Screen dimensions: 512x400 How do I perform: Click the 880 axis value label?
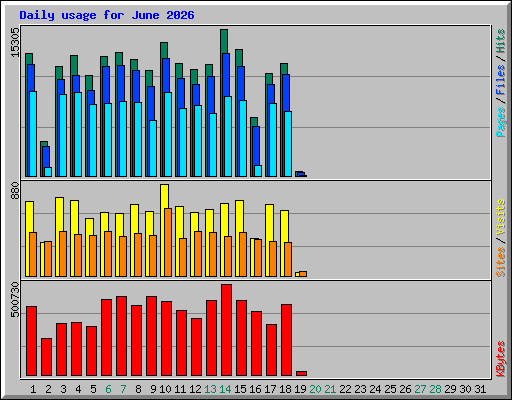click(x=15, y=191)
